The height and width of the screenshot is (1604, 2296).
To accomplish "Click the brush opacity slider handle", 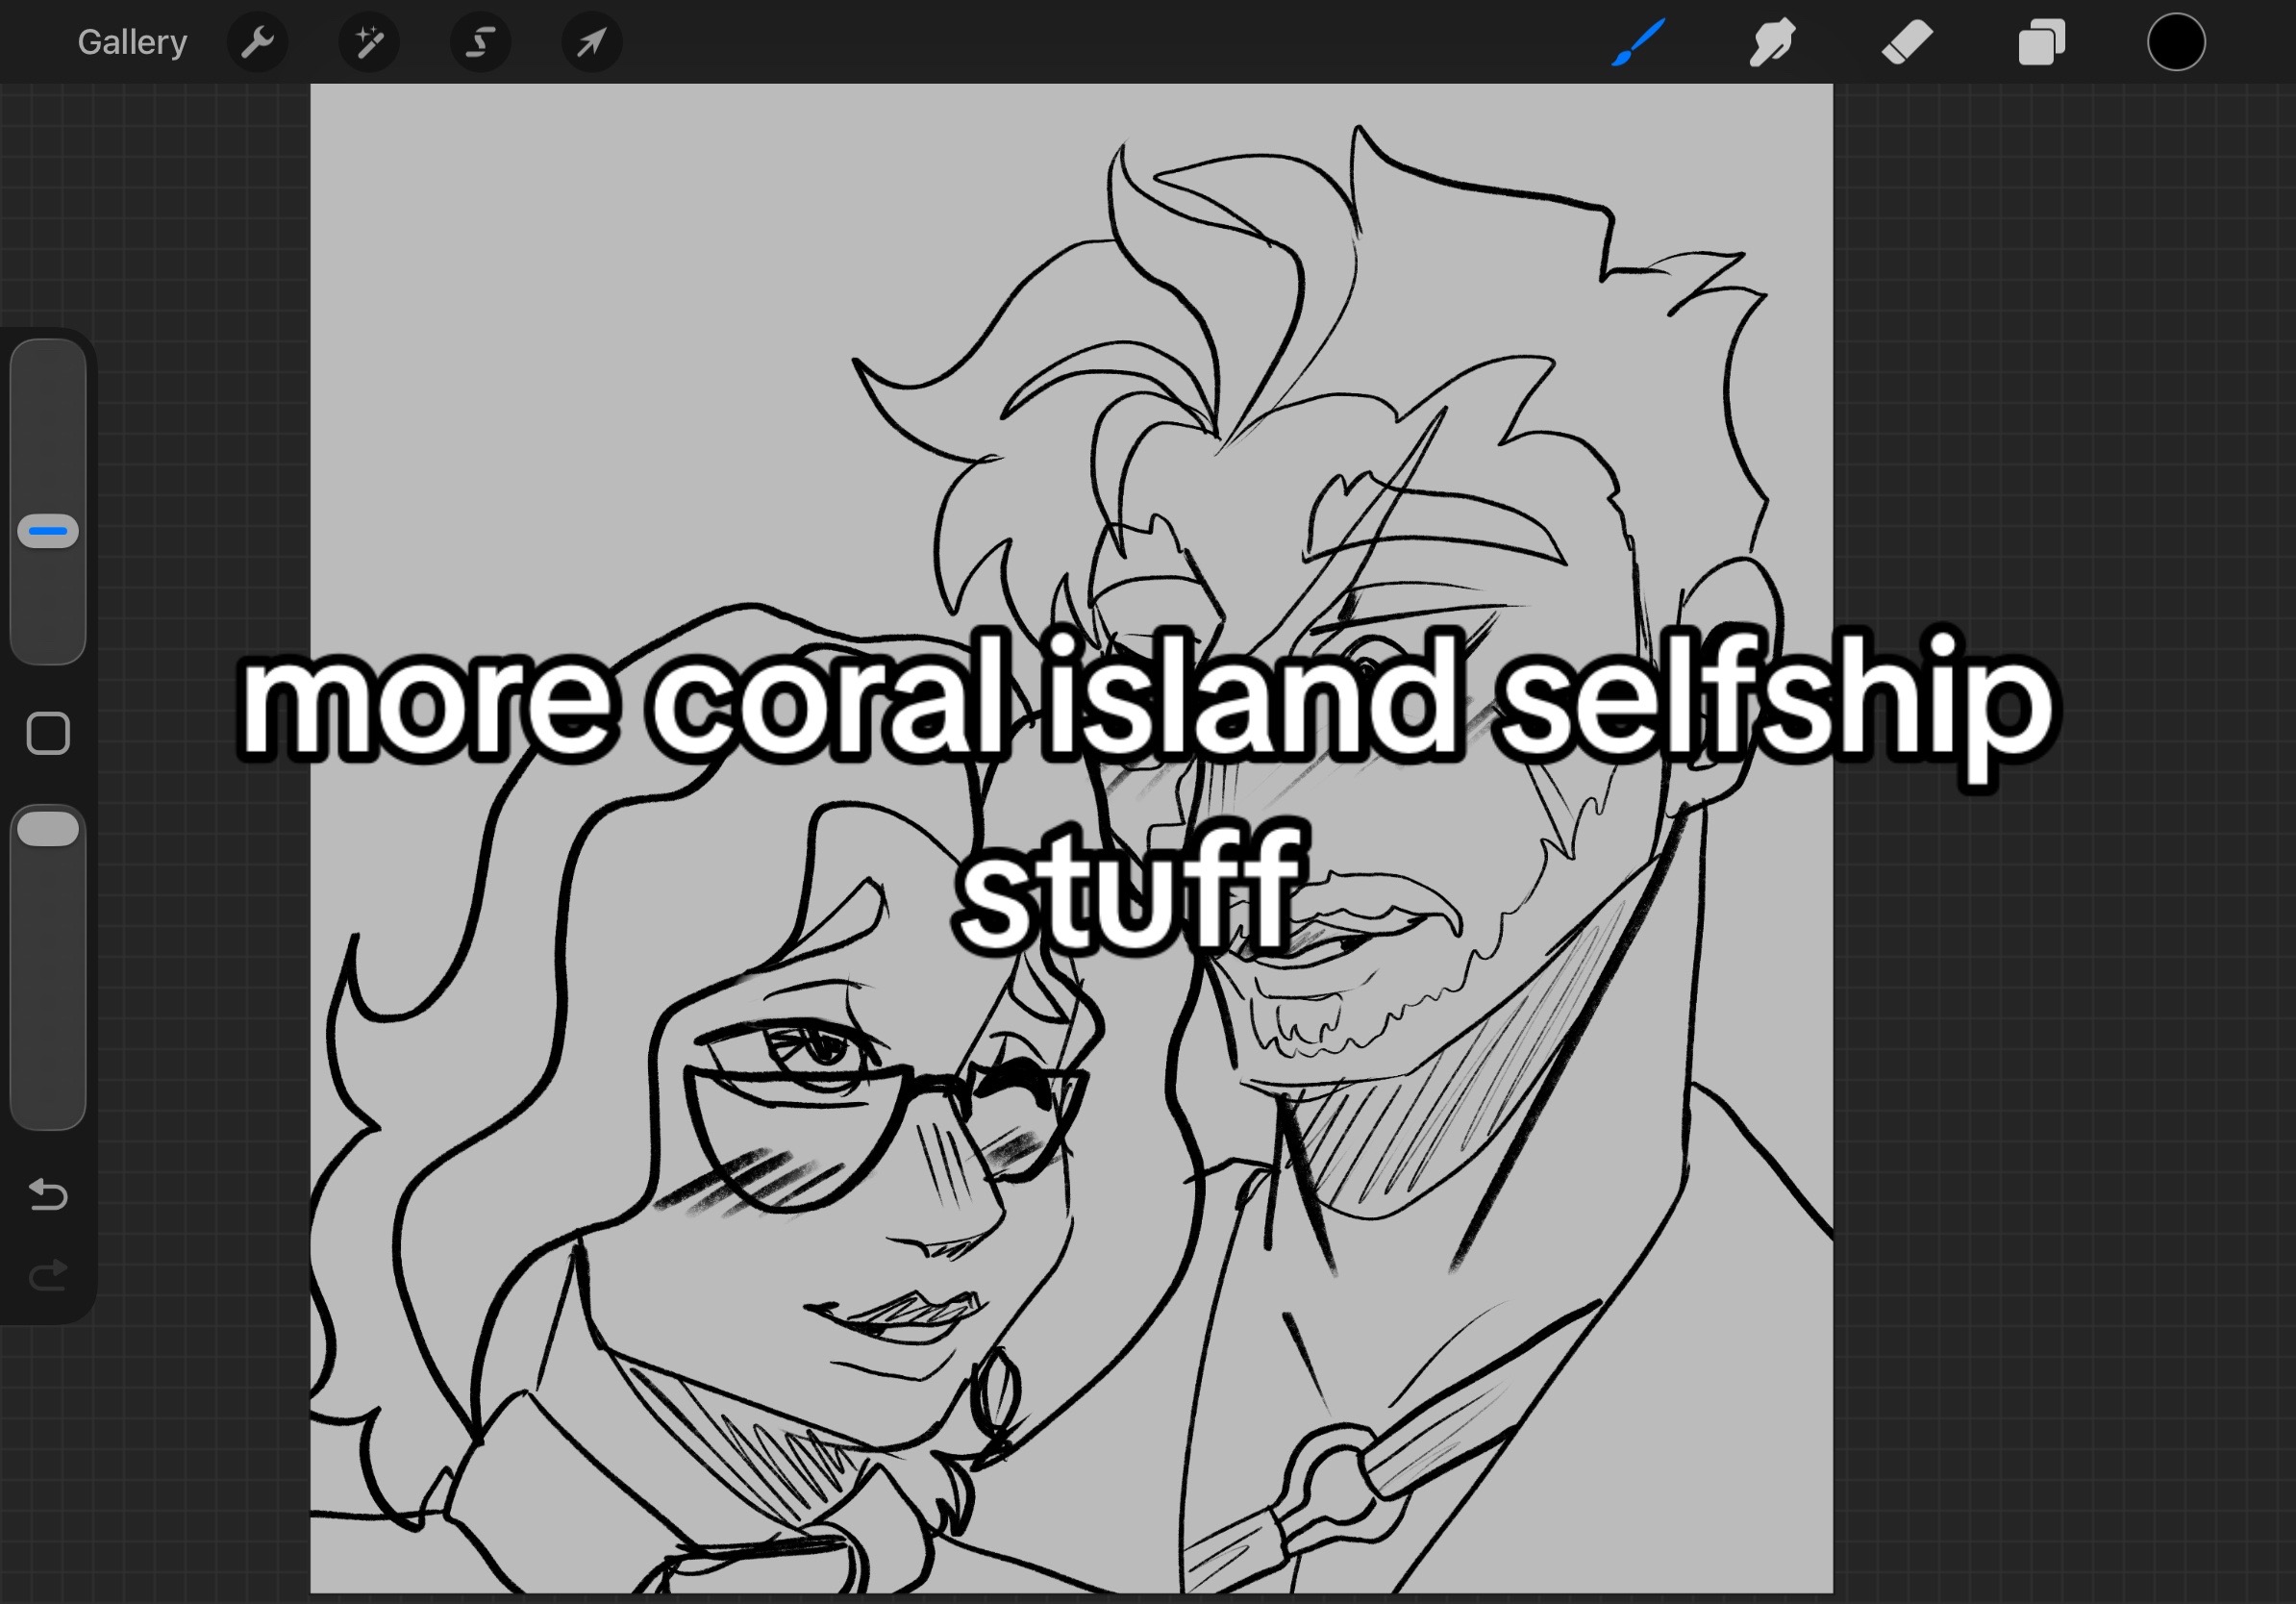I will click(48, 829).
